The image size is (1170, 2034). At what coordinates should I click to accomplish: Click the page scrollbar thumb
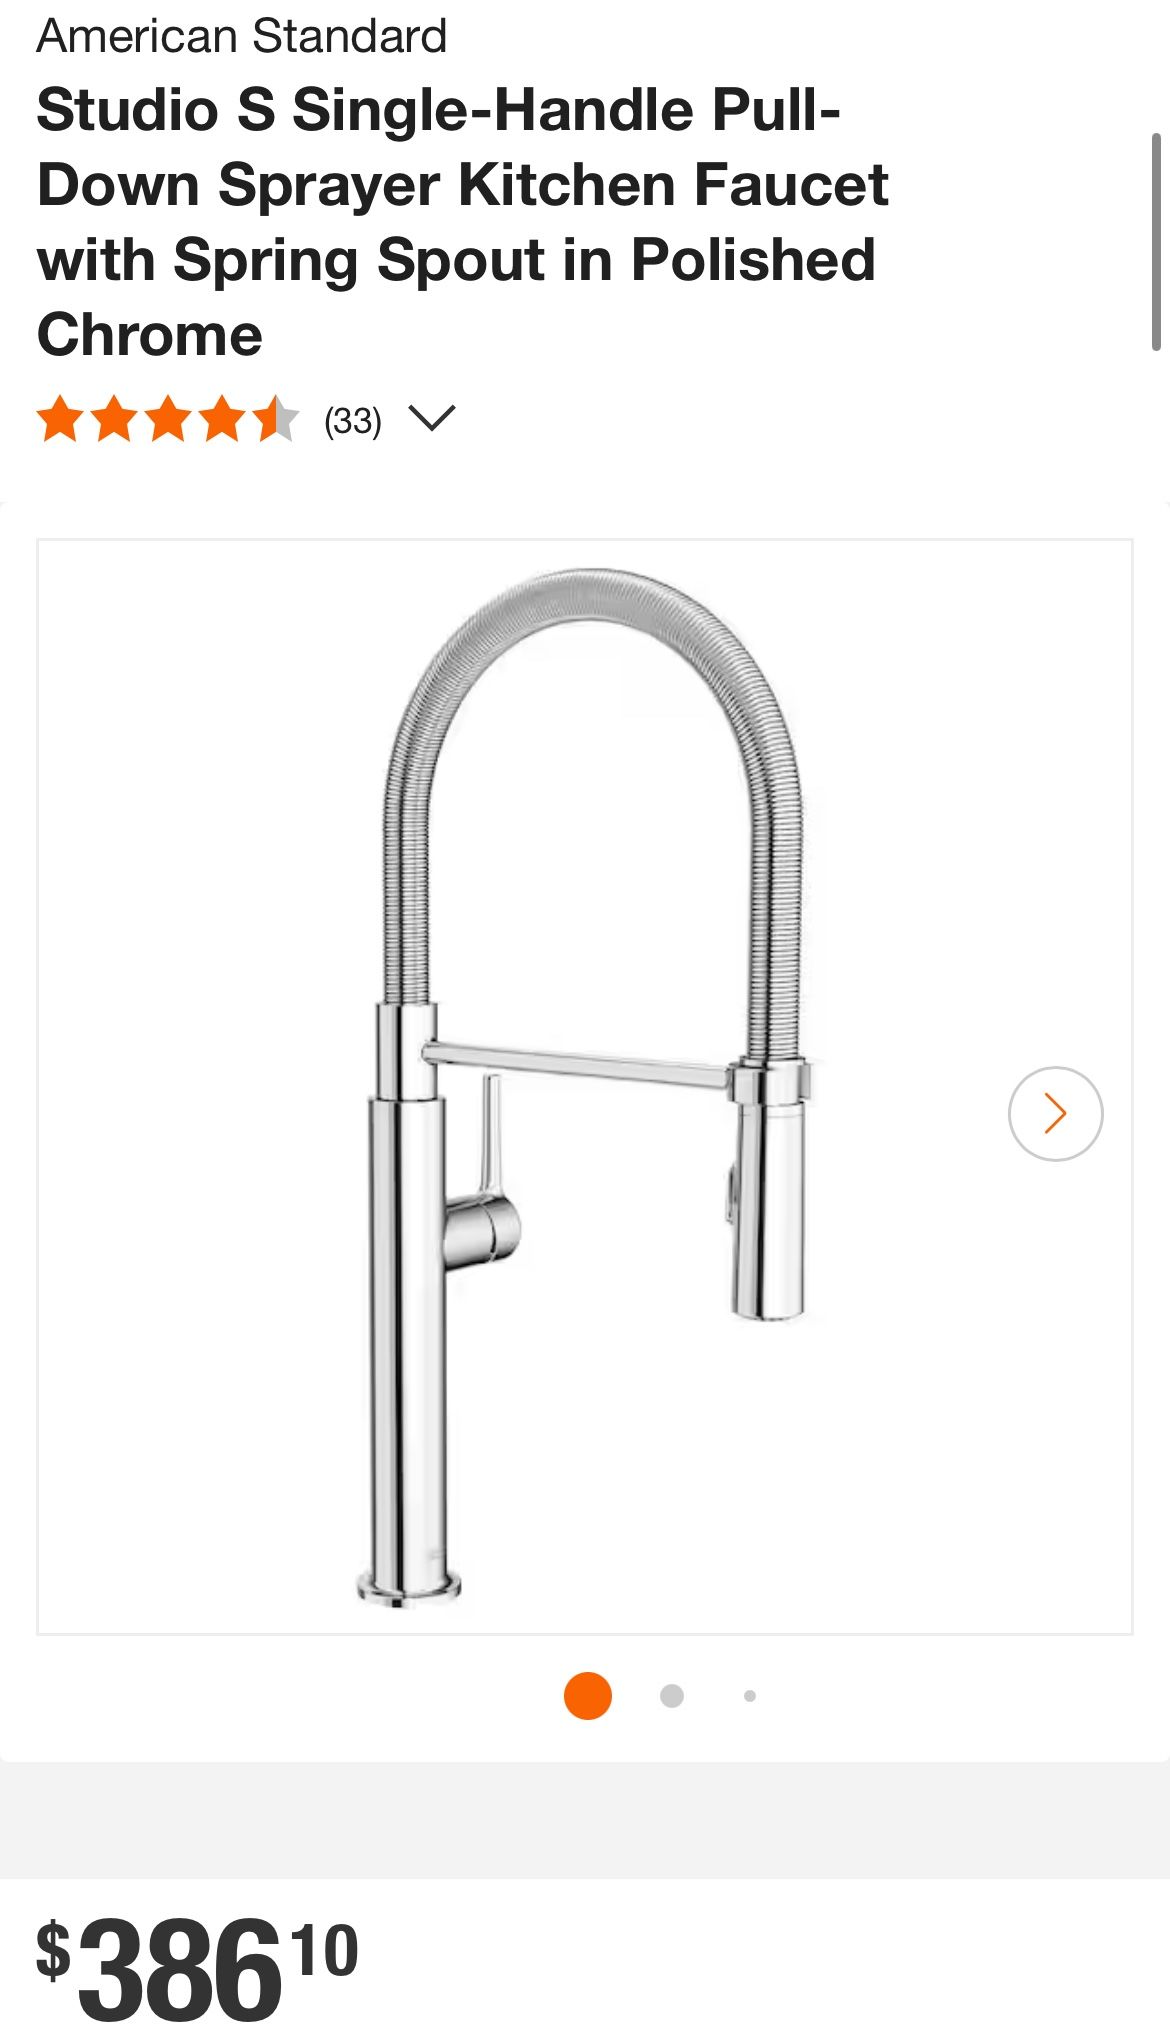click(x=1156, y=241)
